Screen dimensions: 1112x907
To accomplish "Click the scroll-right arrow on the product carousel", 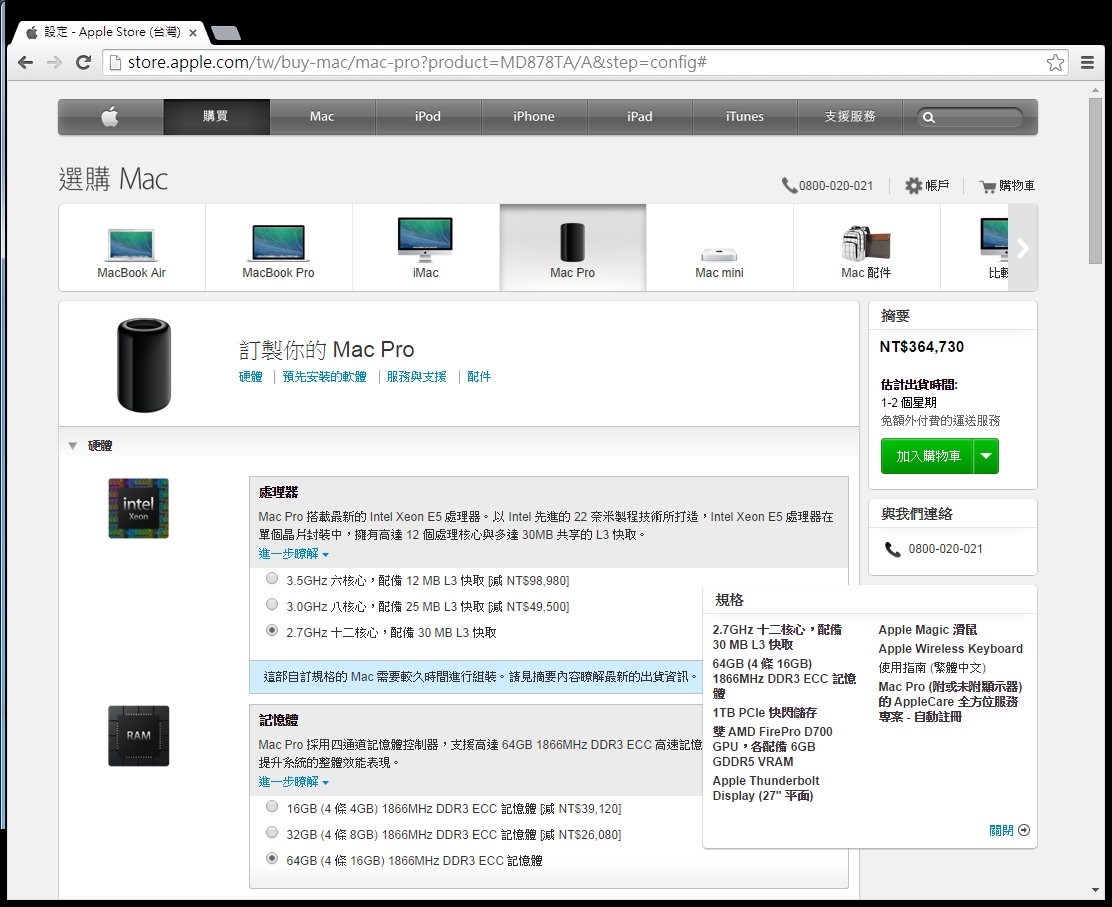I will coord(1023,247).
